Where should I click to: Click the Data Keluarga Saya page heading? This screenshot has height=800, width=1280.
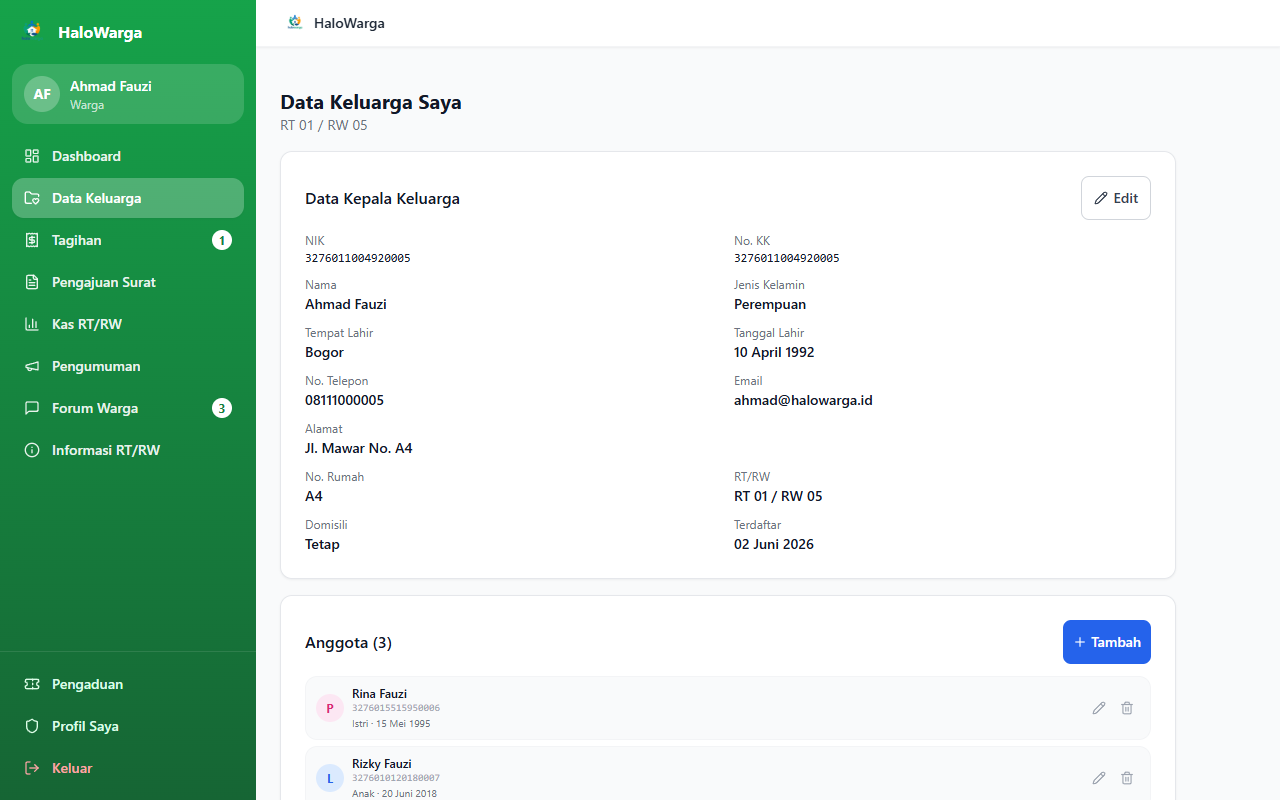371,102
